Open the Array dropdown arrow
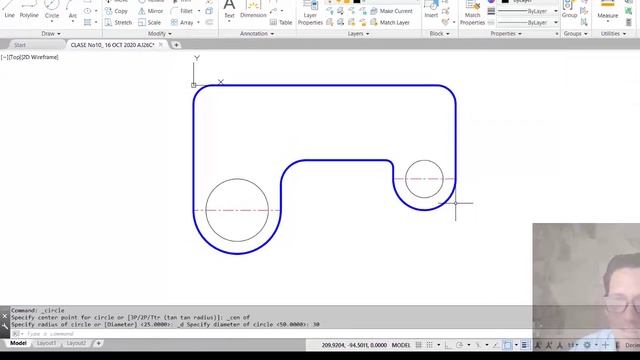This screenshot has height=360, width=640. 198,22
